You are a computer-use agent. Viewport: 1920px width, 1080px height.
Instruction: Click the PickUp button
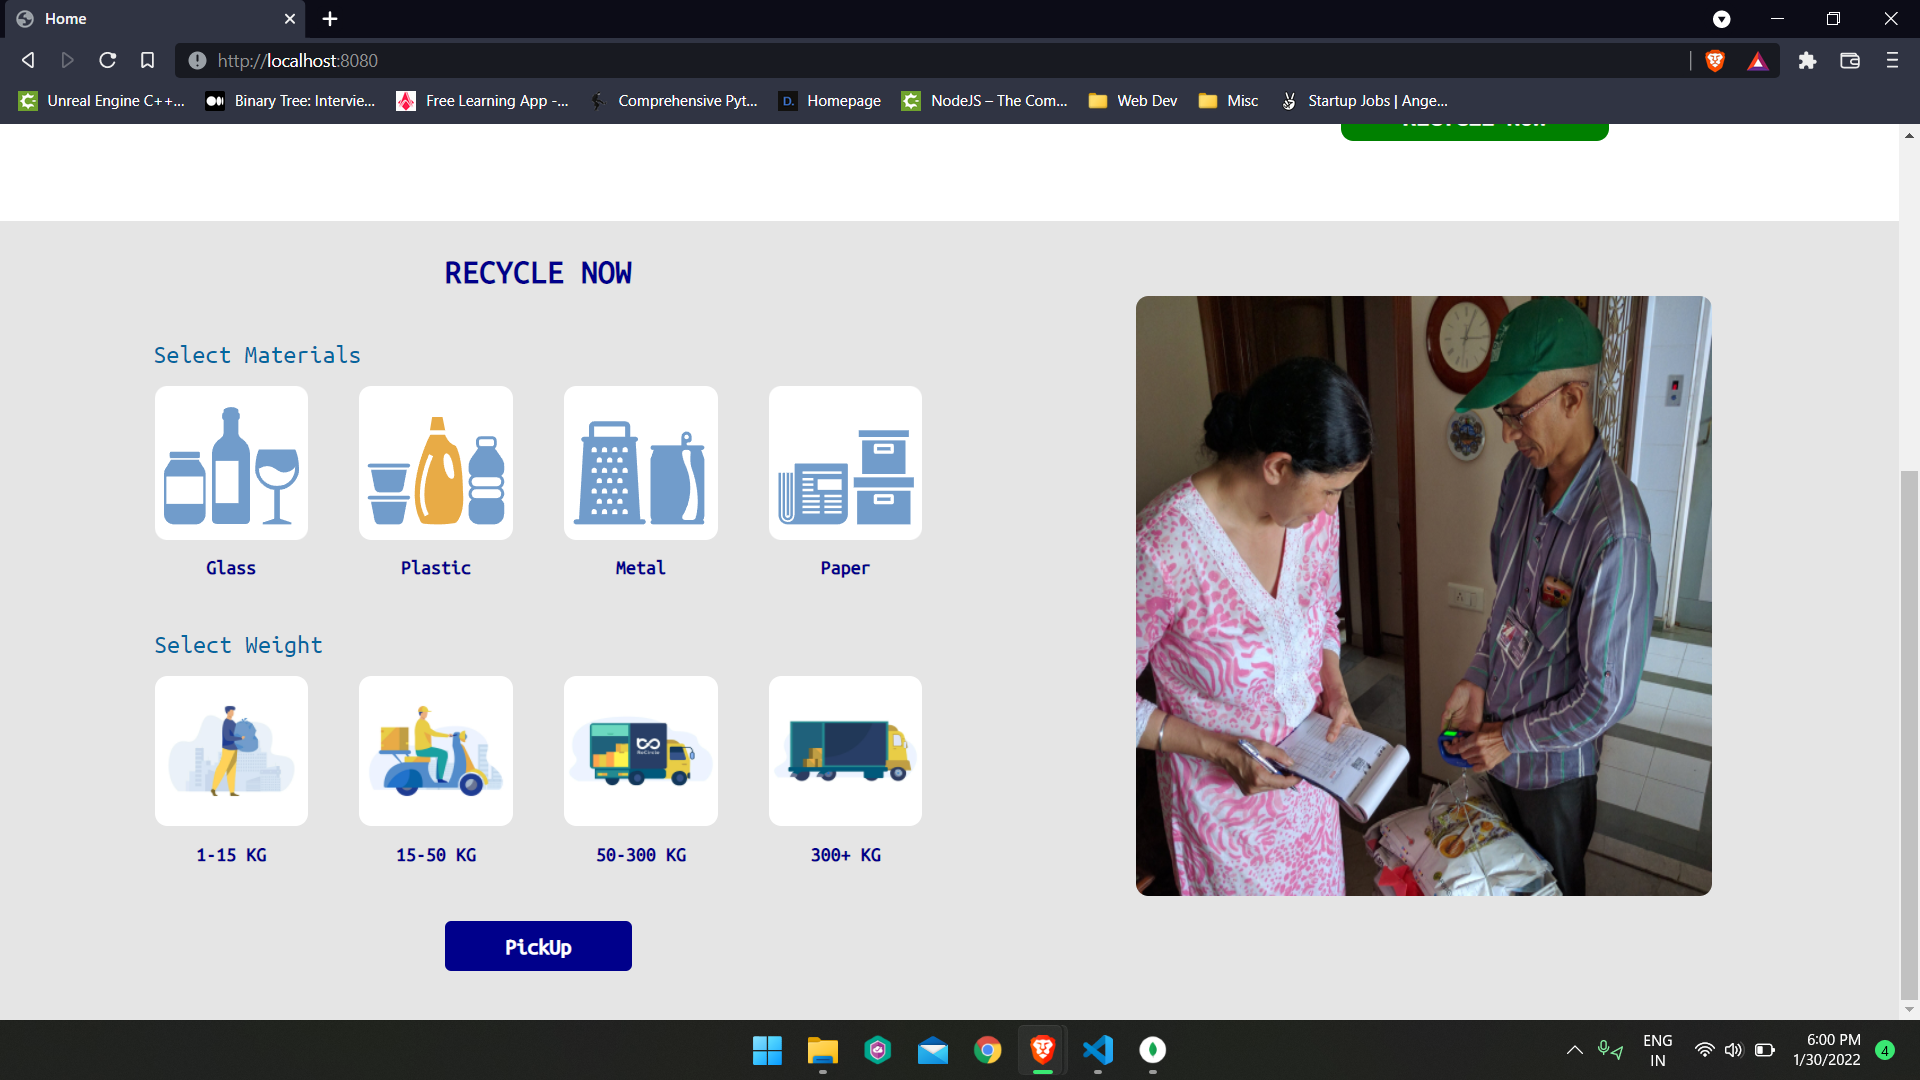pos(538,946)
